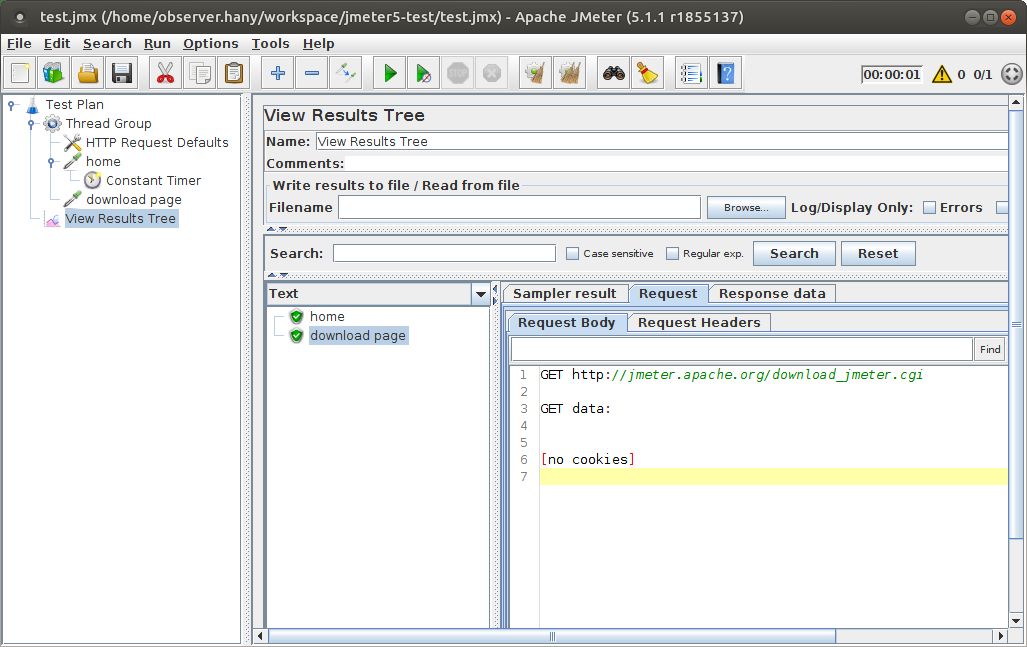
Task: Start the test with the green play icon
Action: coord(390,73)
